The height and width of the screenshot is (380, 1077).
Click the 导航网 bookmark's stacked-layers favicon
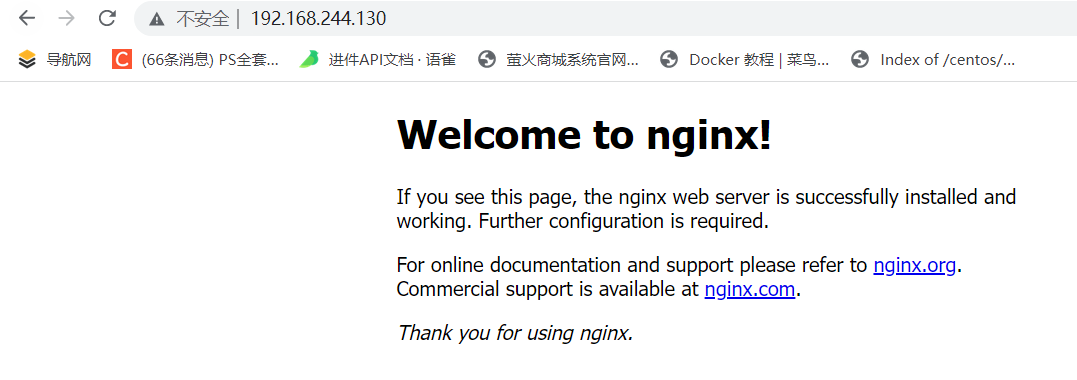pos(27,60)
